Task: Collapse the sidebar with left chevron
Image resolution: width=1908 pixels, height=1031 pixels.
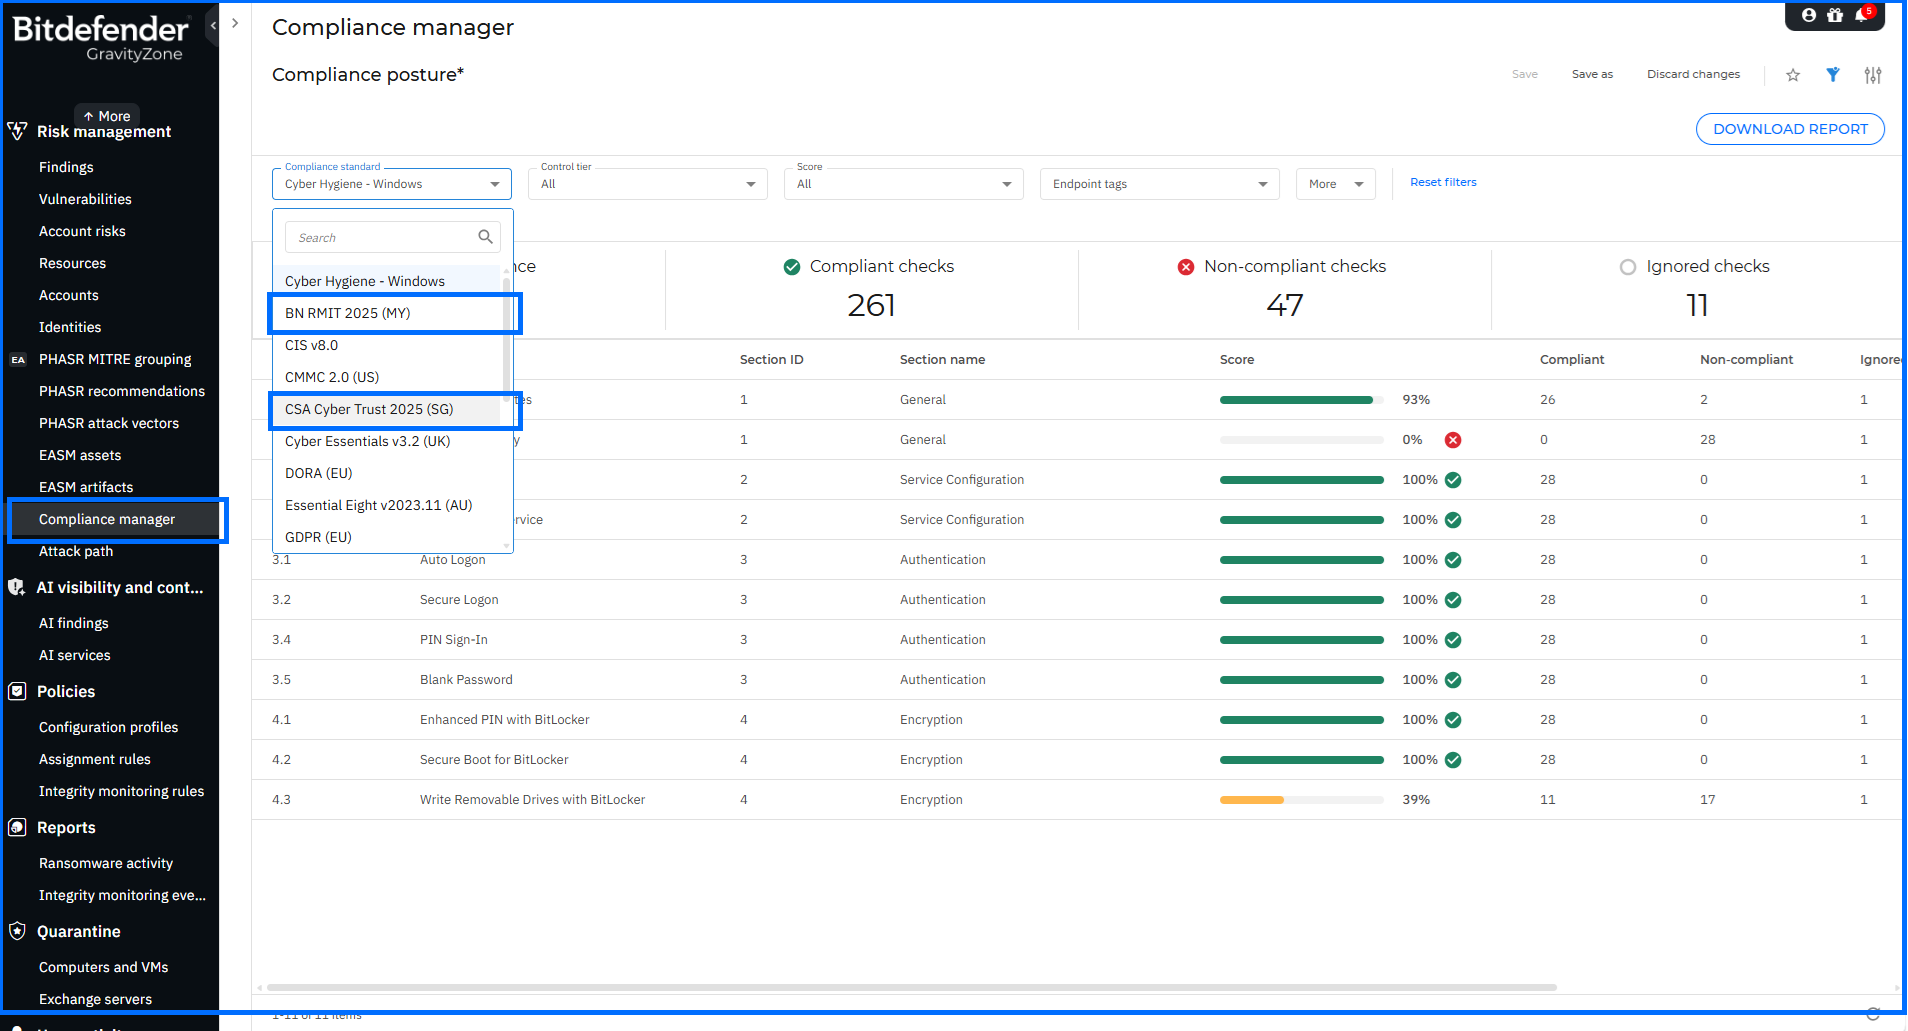Action: (213, 25)
